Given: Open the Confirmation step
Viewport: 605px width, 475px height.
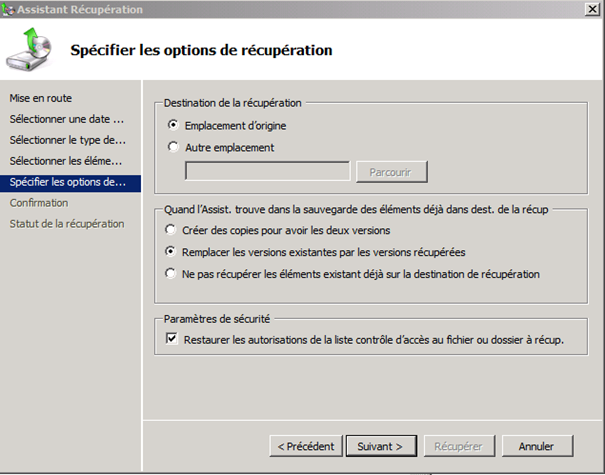Looking at the screenshot, I should [39, 203].
